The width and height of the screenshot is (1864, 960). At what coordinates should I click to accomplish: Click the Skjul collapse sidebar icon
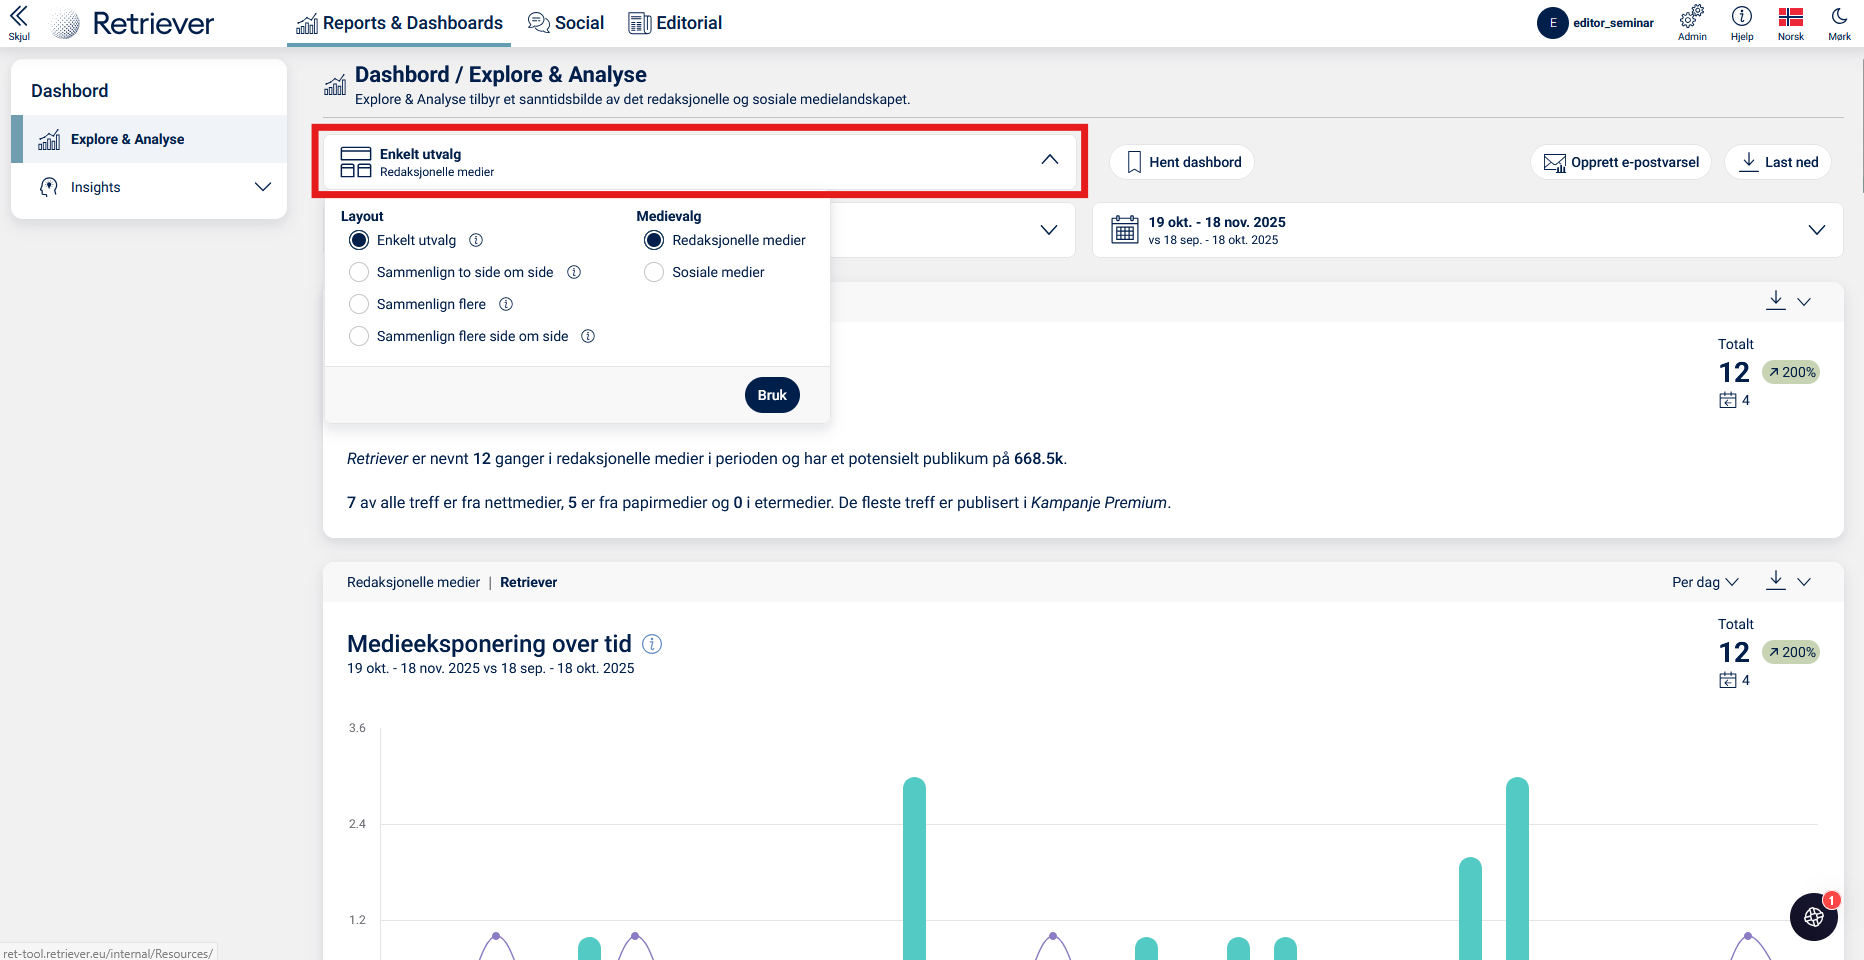pos(18,22)
